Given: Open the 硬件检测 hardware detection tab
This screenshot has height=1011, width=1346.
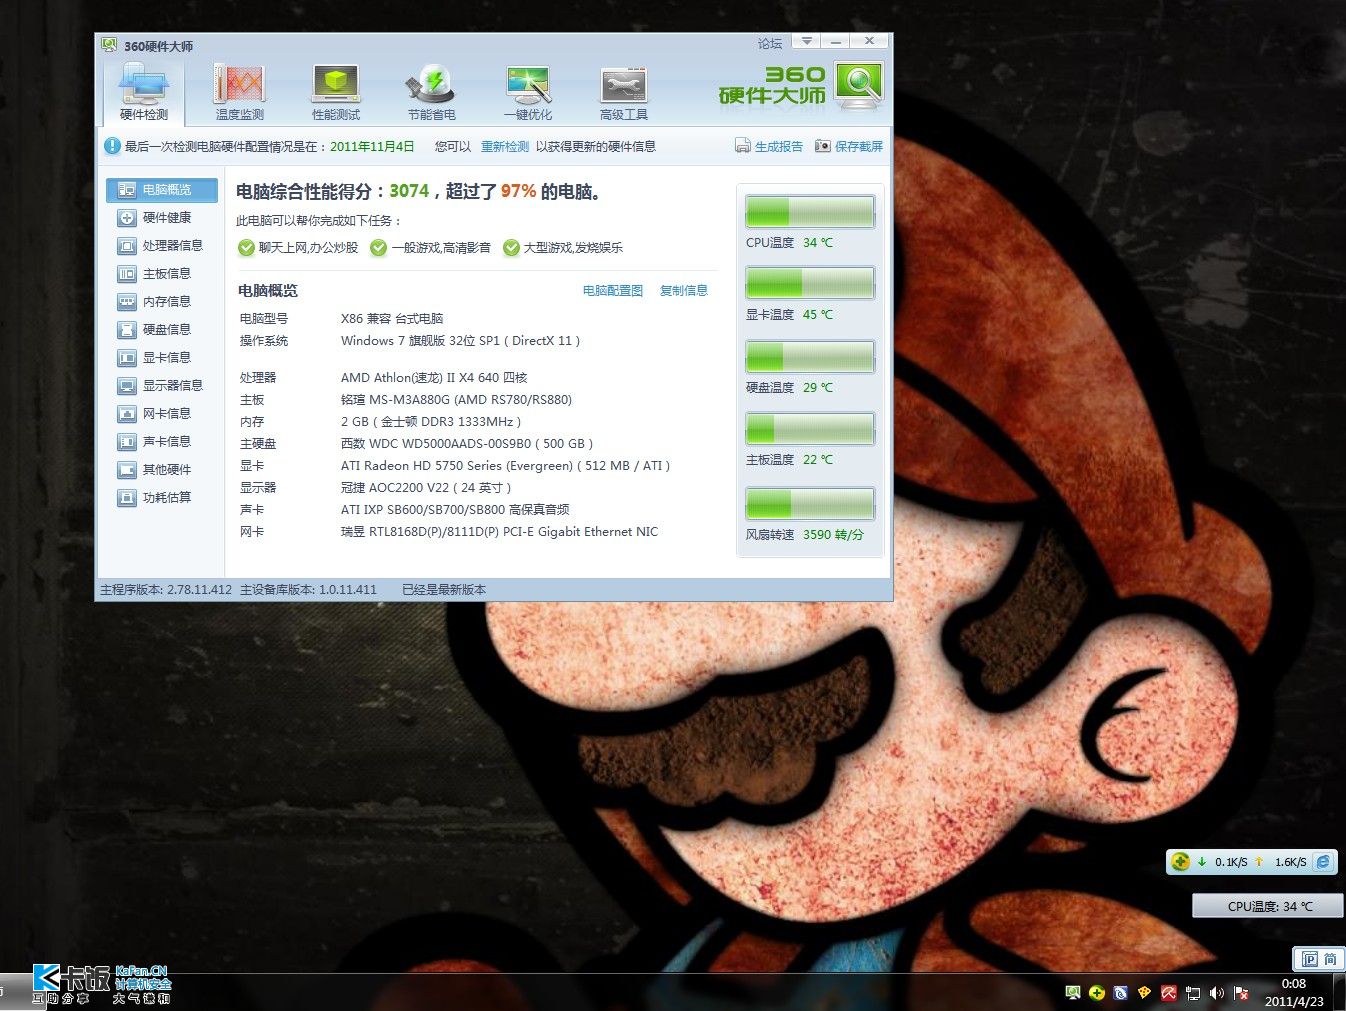Looking at the screenshot, I should click(x=144, y=92).
